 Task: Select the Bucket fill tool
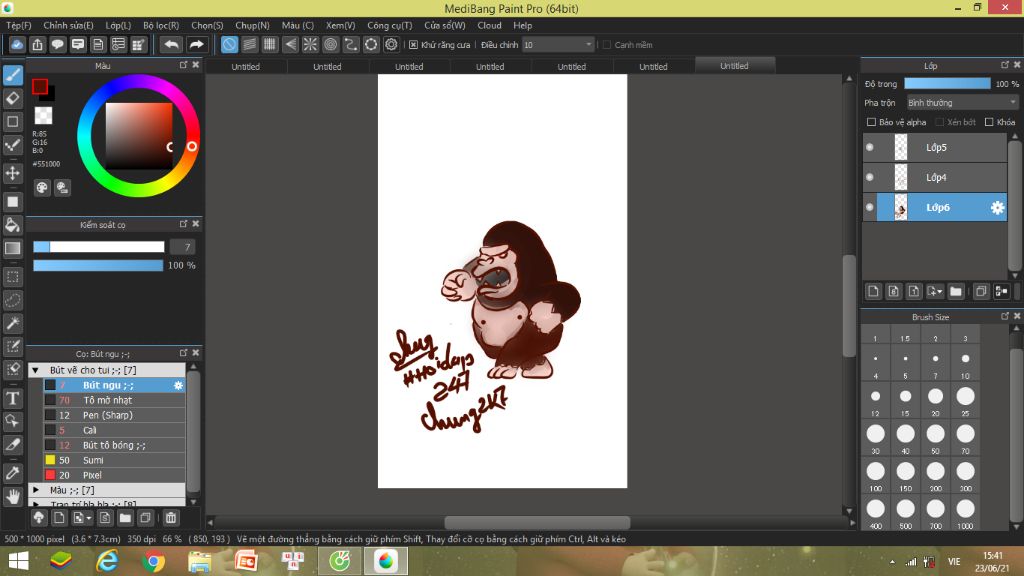12,225
